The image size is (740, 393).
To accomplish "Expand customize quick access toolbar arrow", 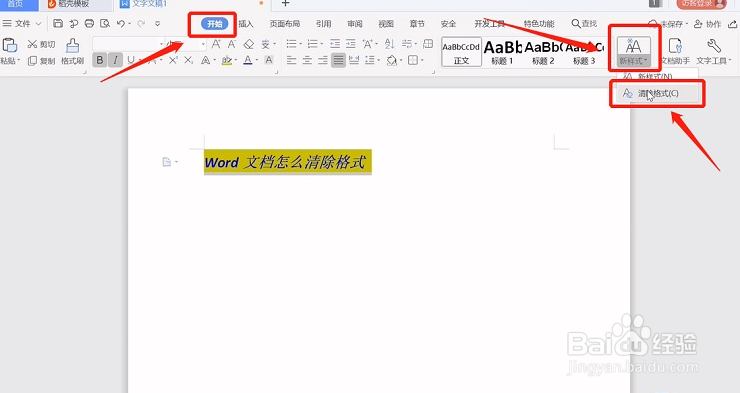I will pos(158,23).
